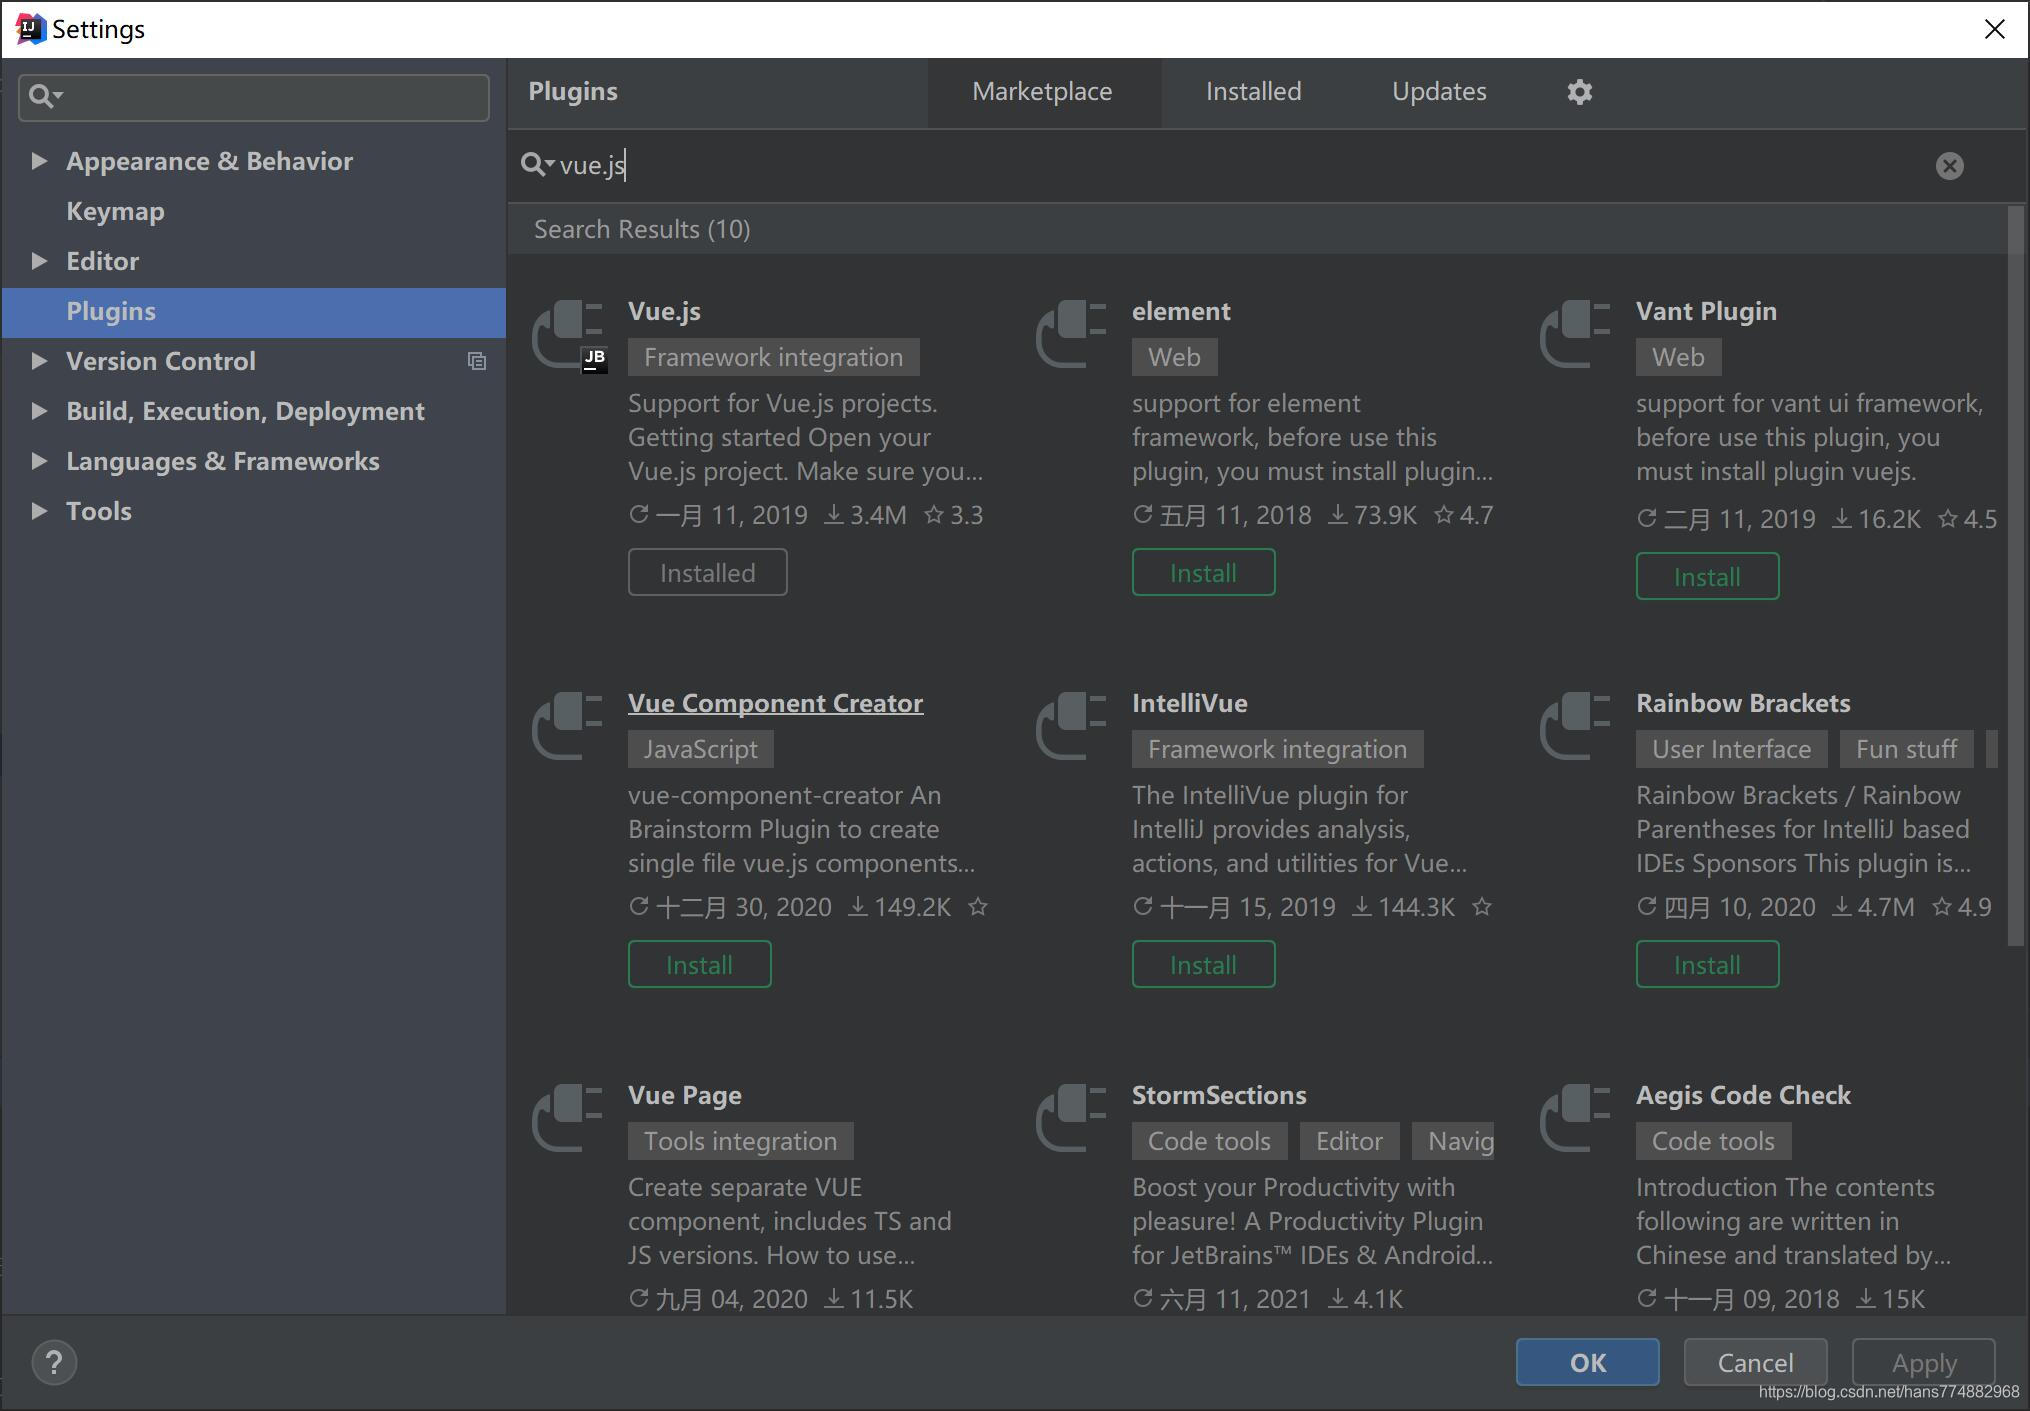The width and height of the screenshot is (2030, 1411).
Task: Install the Vant Plugin
Action: [1707, 576]
